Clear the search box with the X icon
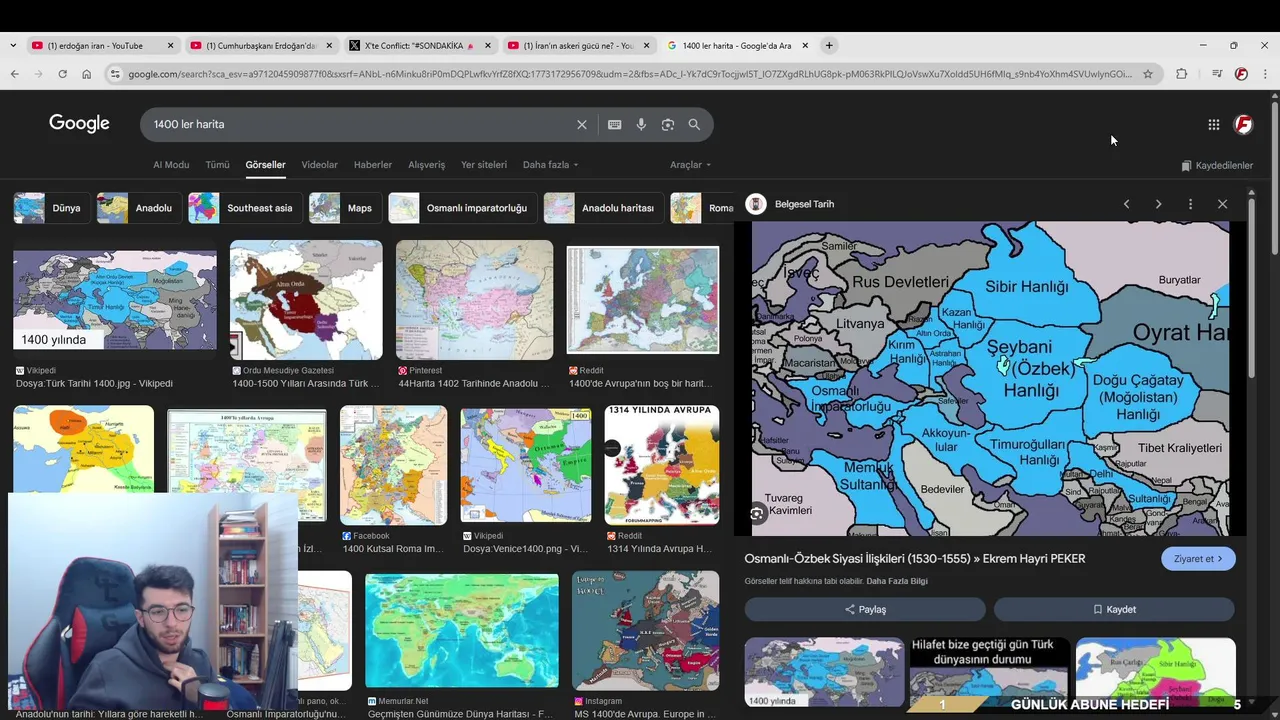The image size is (1280, 720). click(x=581, y=125)
